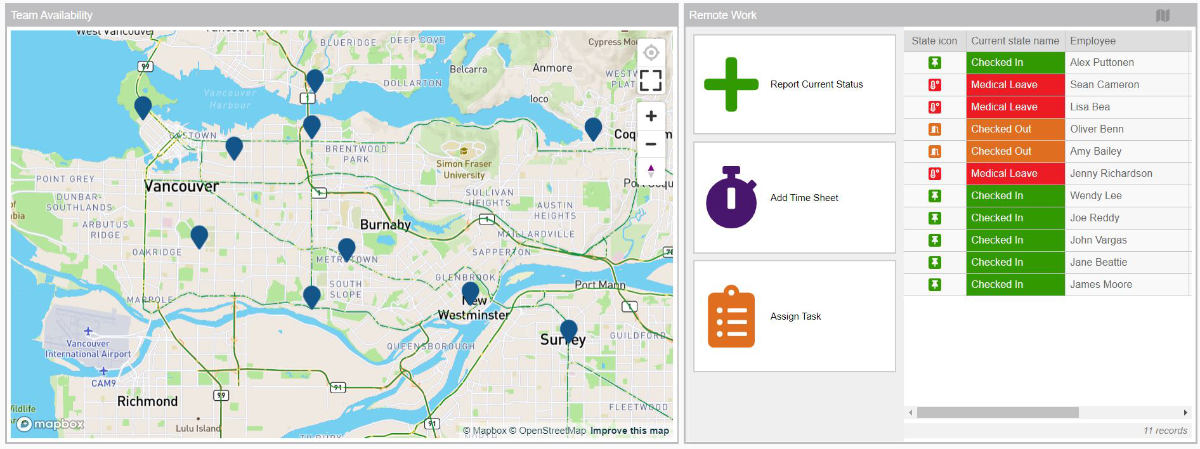
Task: Reset map bearing with compass button
Action: pos(651,170)
